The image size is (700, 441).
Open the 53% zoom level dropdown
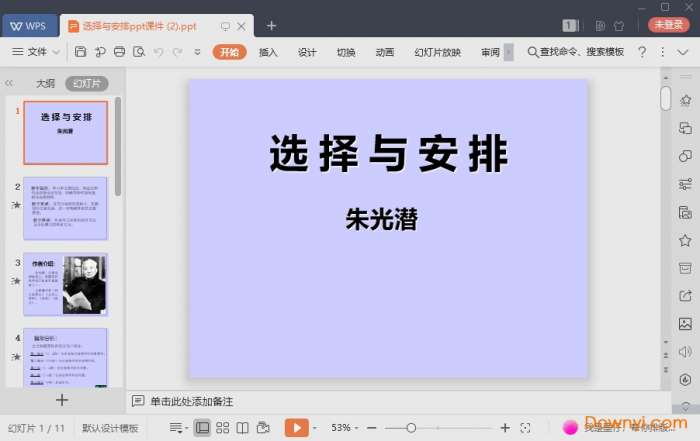pyautogui.click(x=344, y=428)
